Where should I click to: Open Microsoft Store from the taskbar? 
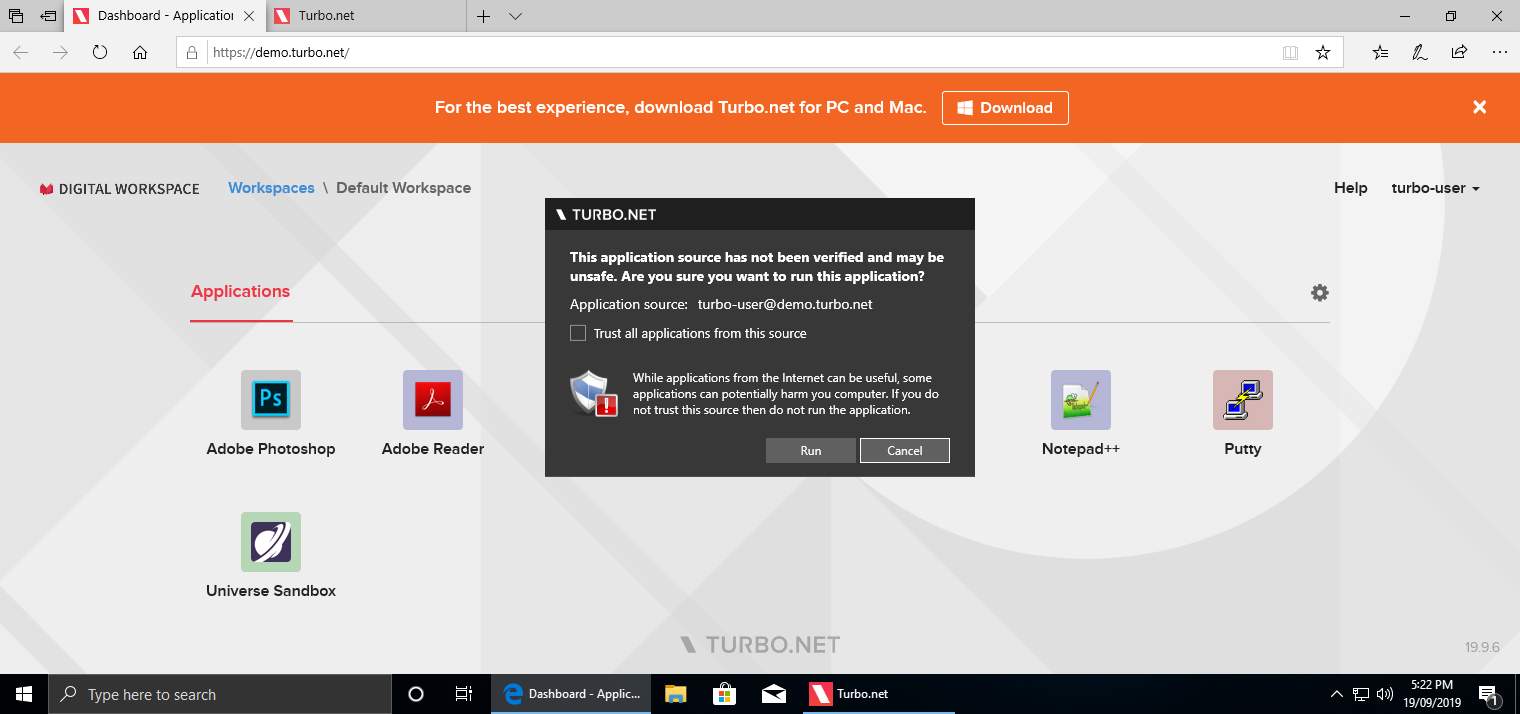(x=725, y=694)
